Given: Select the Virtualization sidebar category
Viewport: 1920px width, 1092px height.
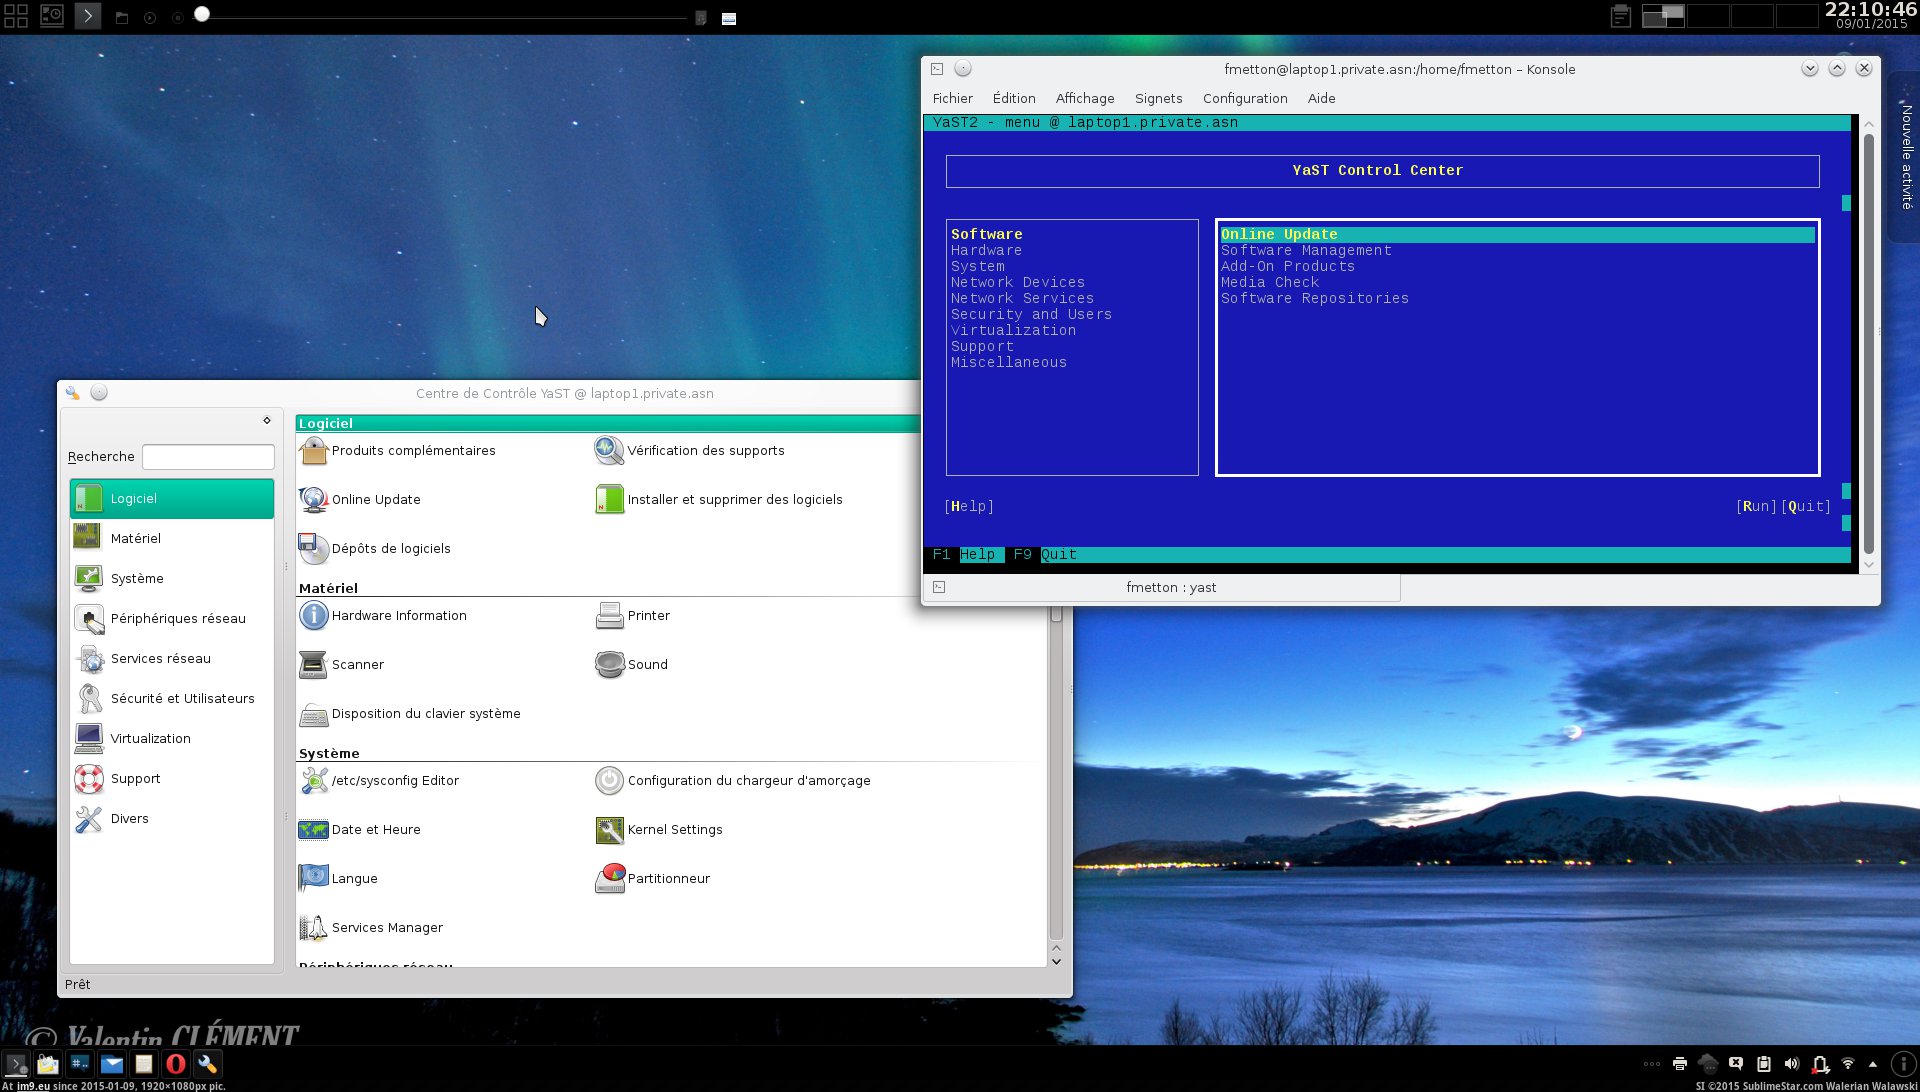Looking at the screenshot, I should point(150,738).
